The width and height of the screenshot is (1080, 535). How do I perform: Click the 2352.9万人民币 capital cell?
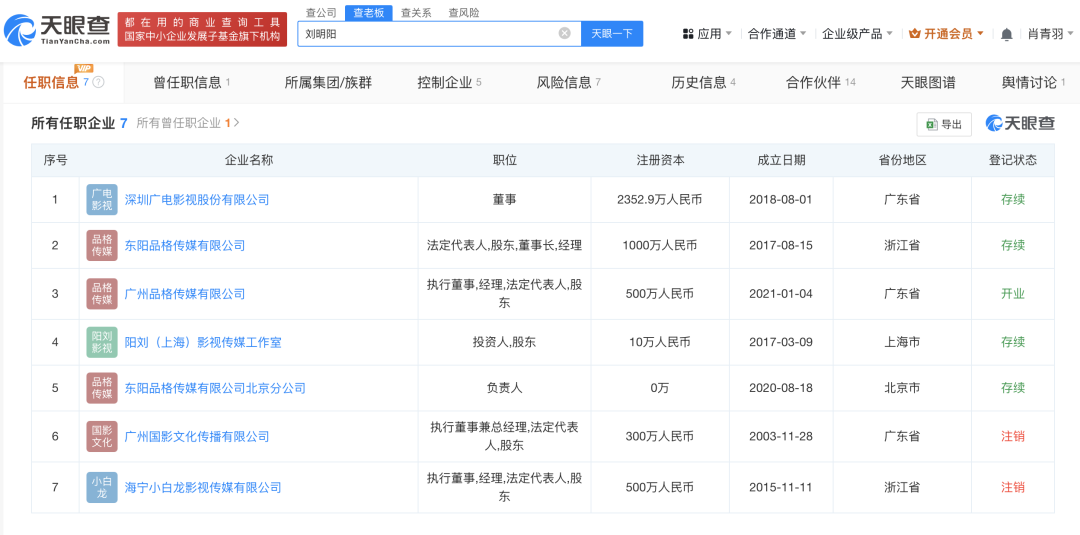click(661, 200)
